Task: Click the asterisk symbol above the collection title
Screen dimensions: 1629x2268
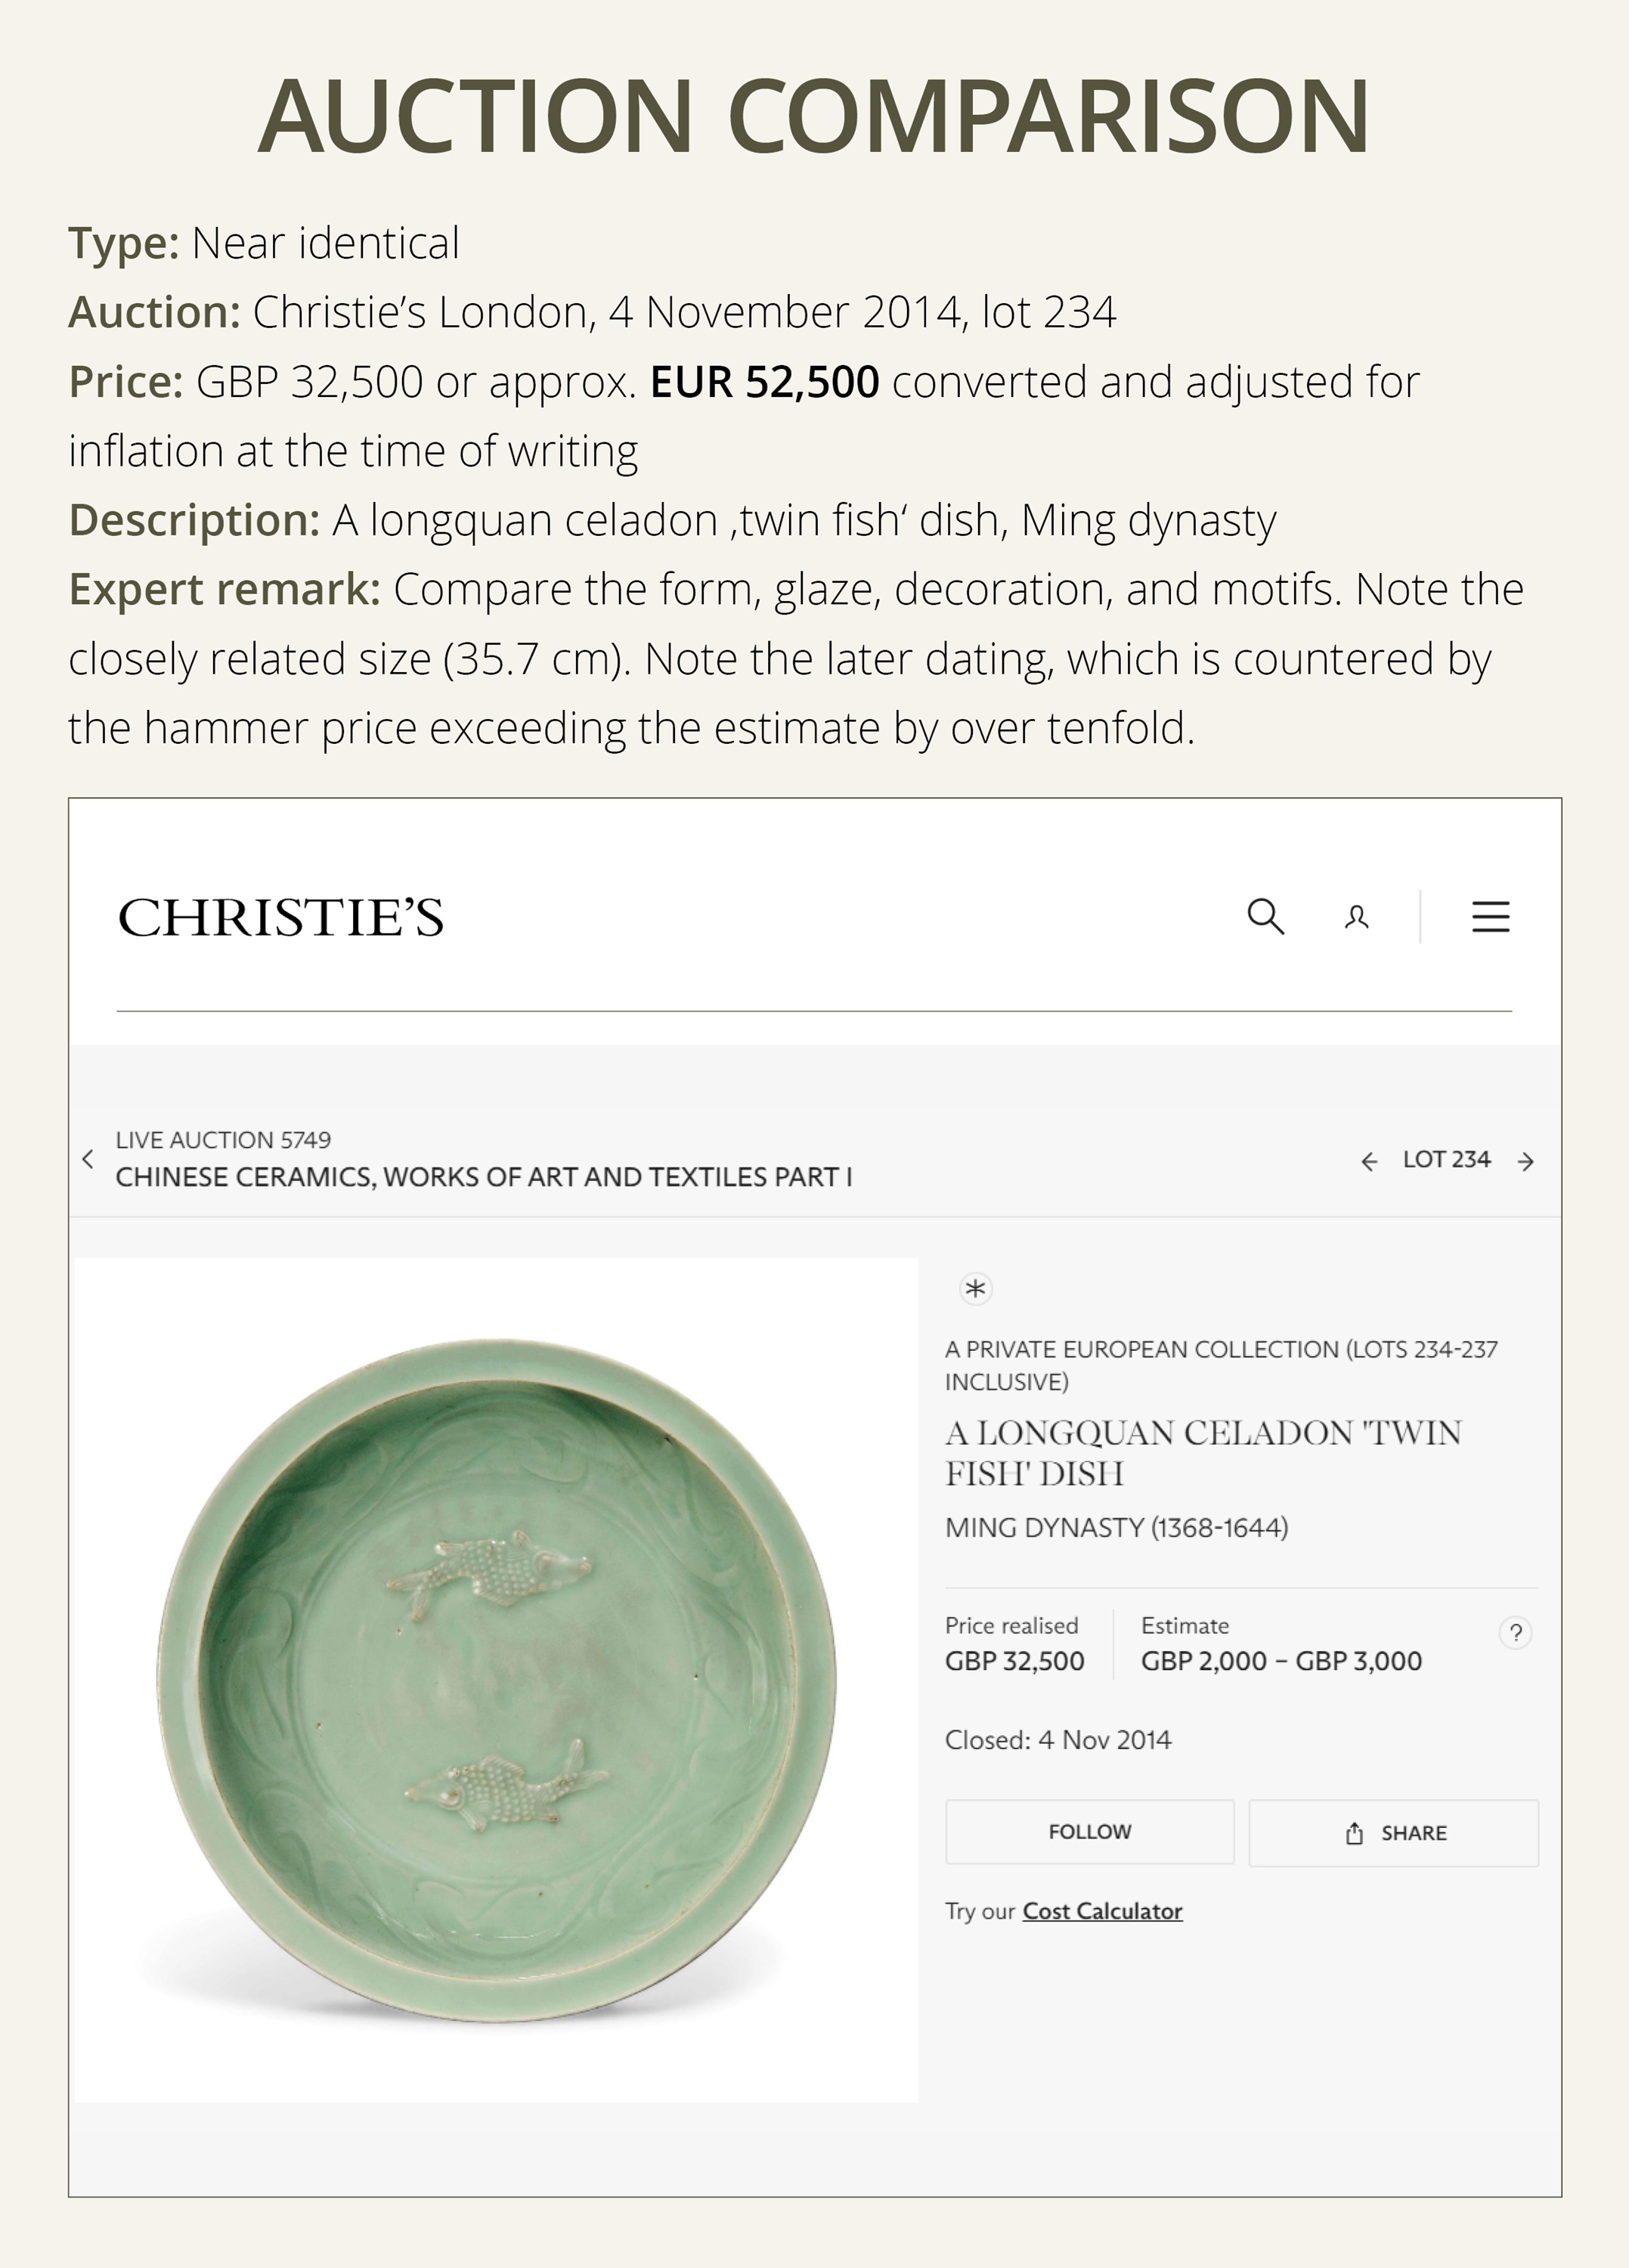Action: click(x=975, y=1288)
